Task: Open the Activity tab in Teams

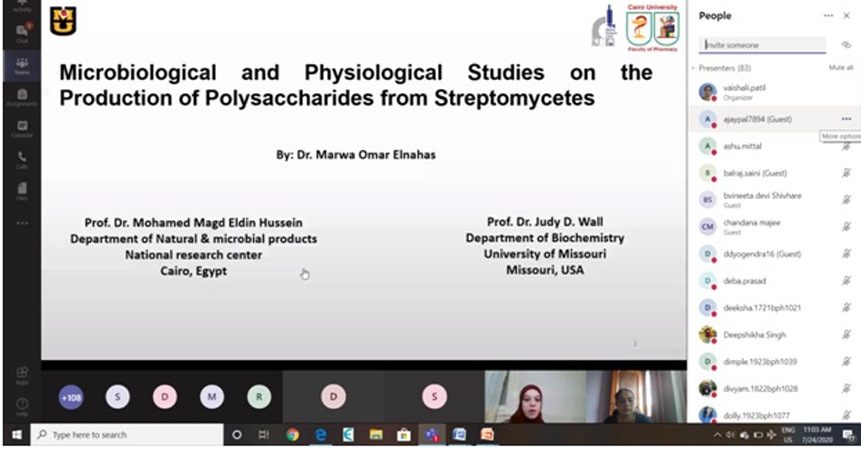Action: [21, 7]
